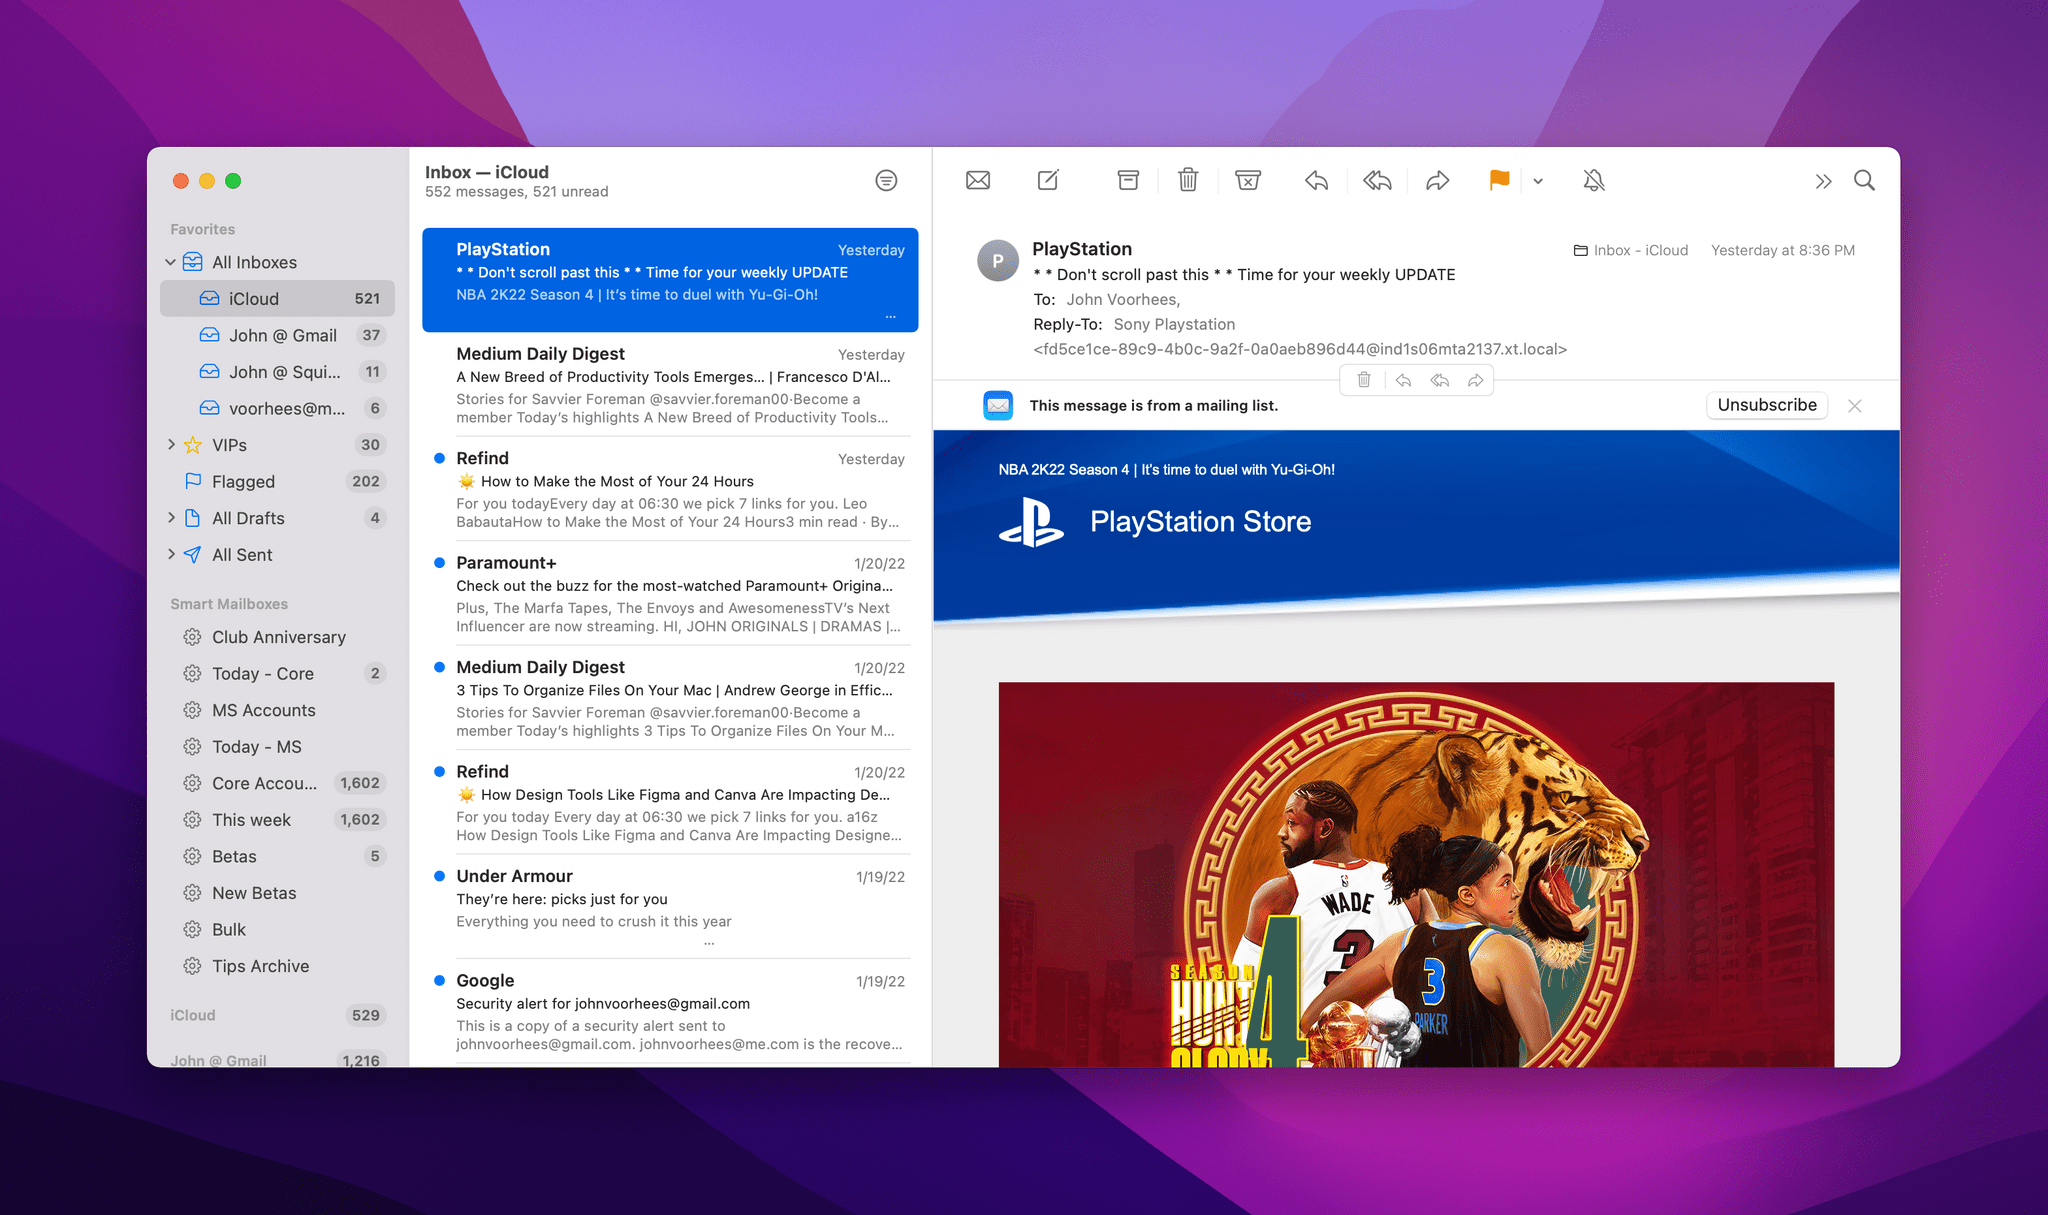Click the Archive icon in toolbar
The height and width of the screenshot is (1215, 2048).
pos(1128,181)
